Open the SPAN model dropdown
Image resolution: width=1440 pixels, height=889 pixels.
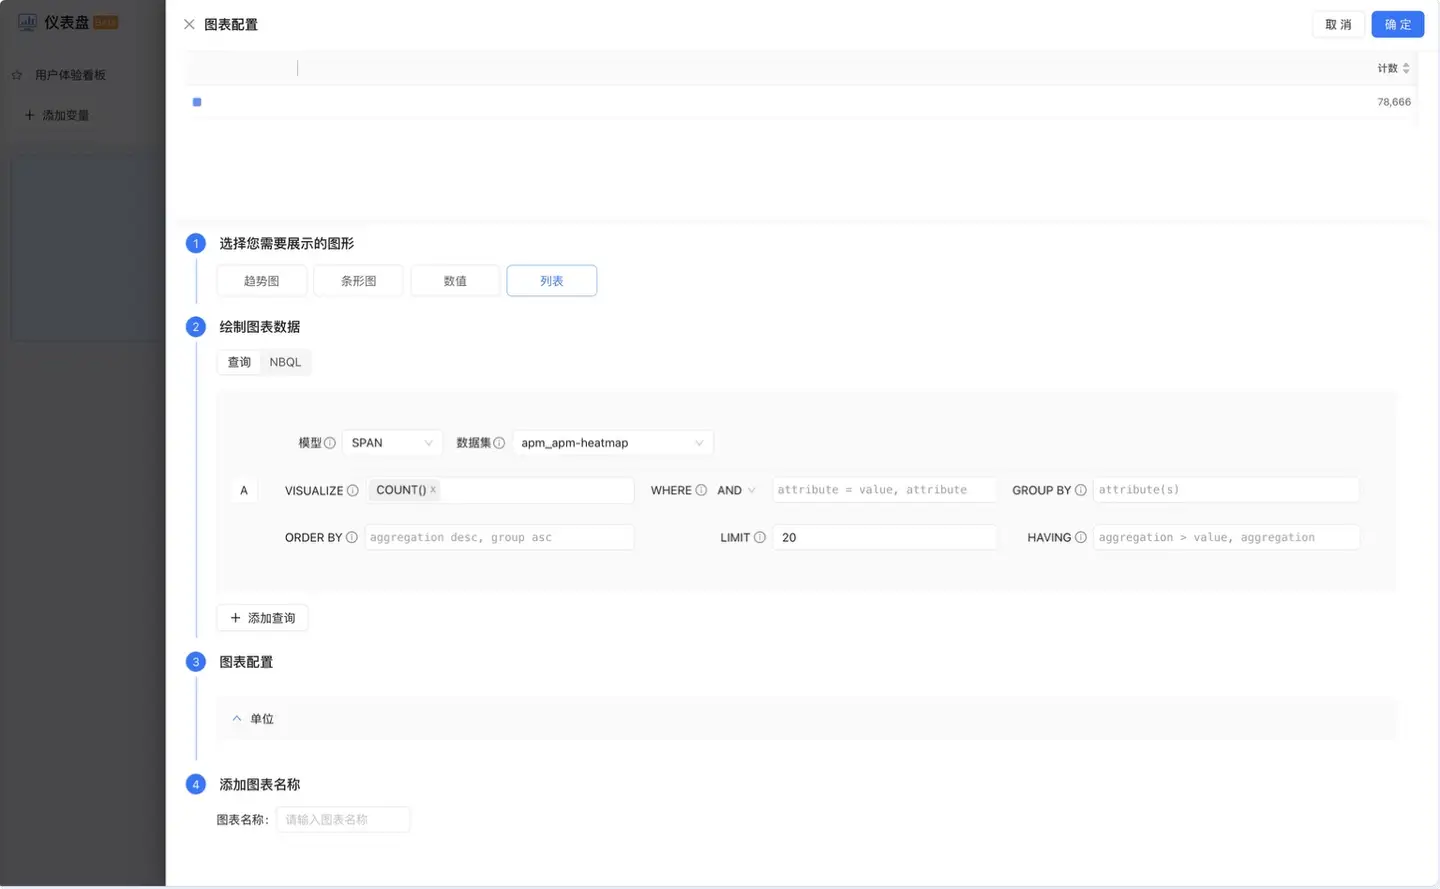coord(392,443)
